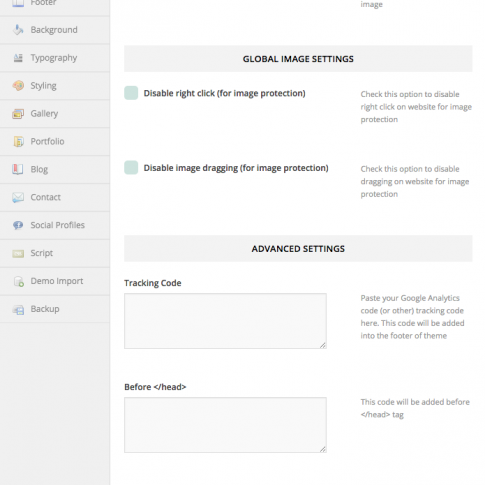Click the Disable image dragging label text
Screen dimensions: 485x485
pyautogui.click(x=236, y=168)
